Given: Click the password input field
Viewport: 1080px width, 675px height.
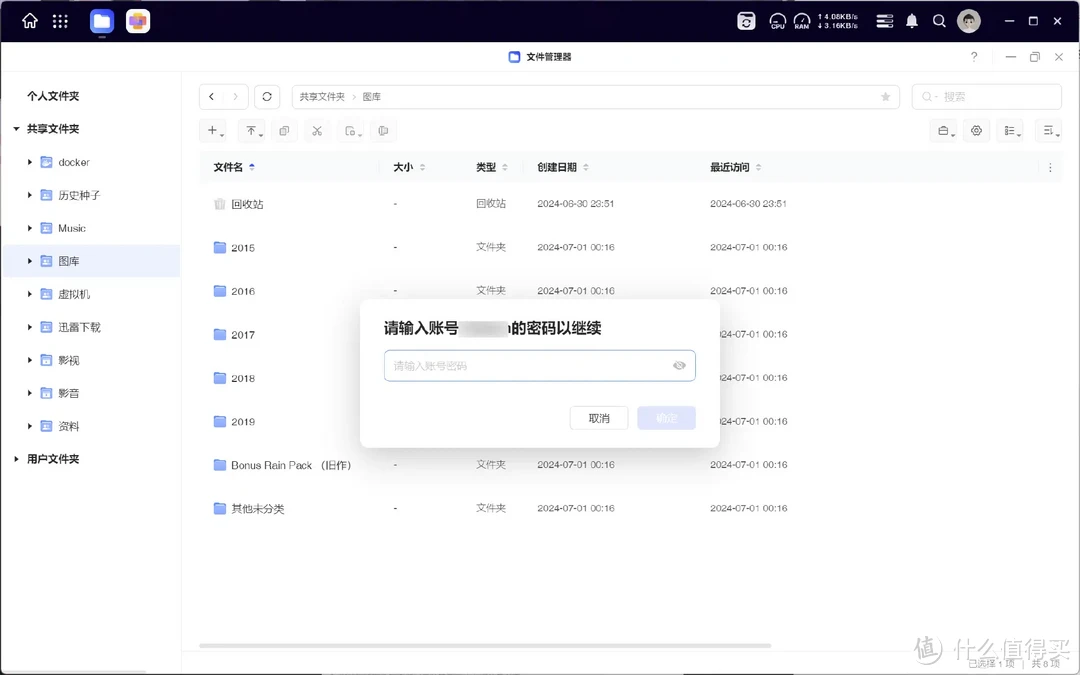Looking at the screenshot, I should (x=530, y=366).
